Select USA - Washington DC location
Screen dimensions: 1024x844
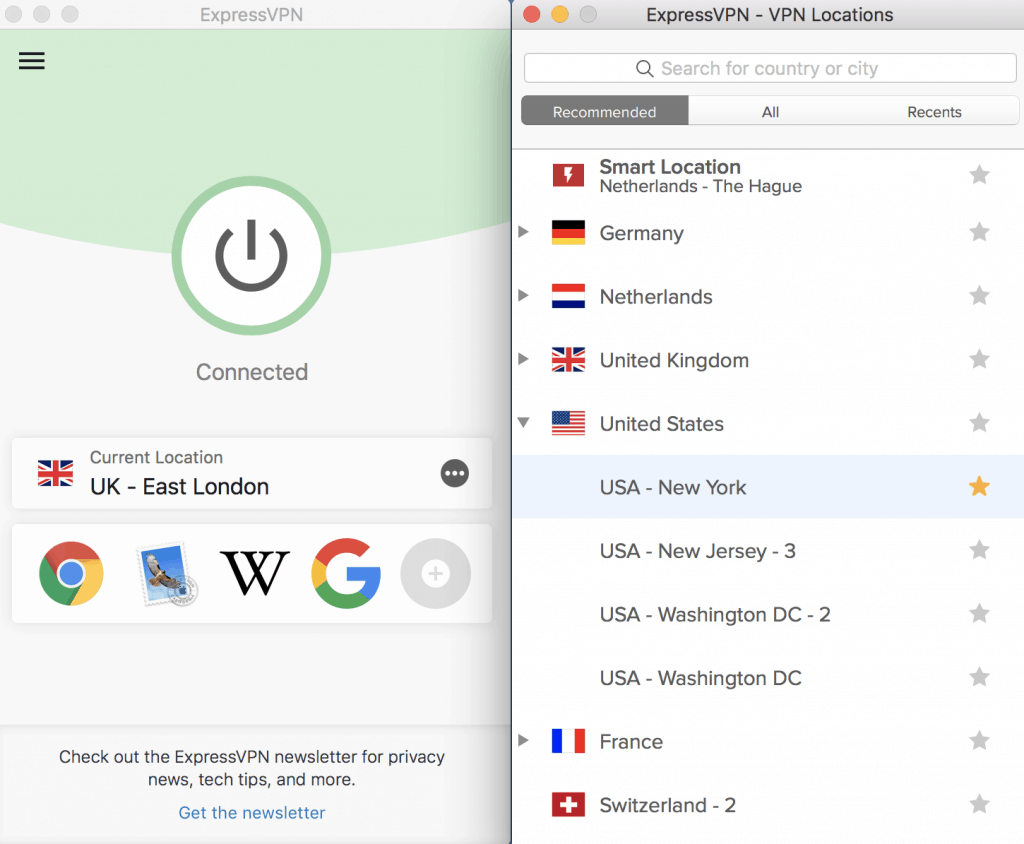click(x=768, y=677)
